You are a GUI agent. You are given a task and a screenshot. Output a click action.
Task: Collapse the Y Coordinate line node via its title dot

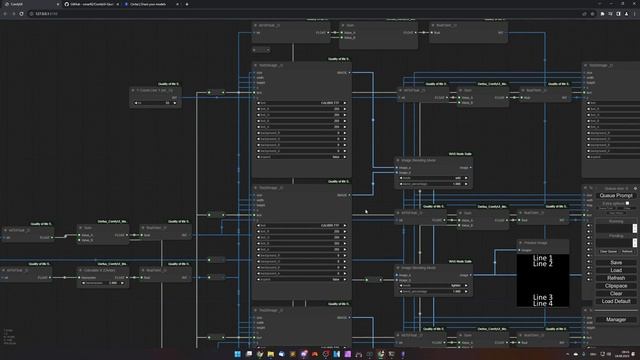[x=133, y=90]
